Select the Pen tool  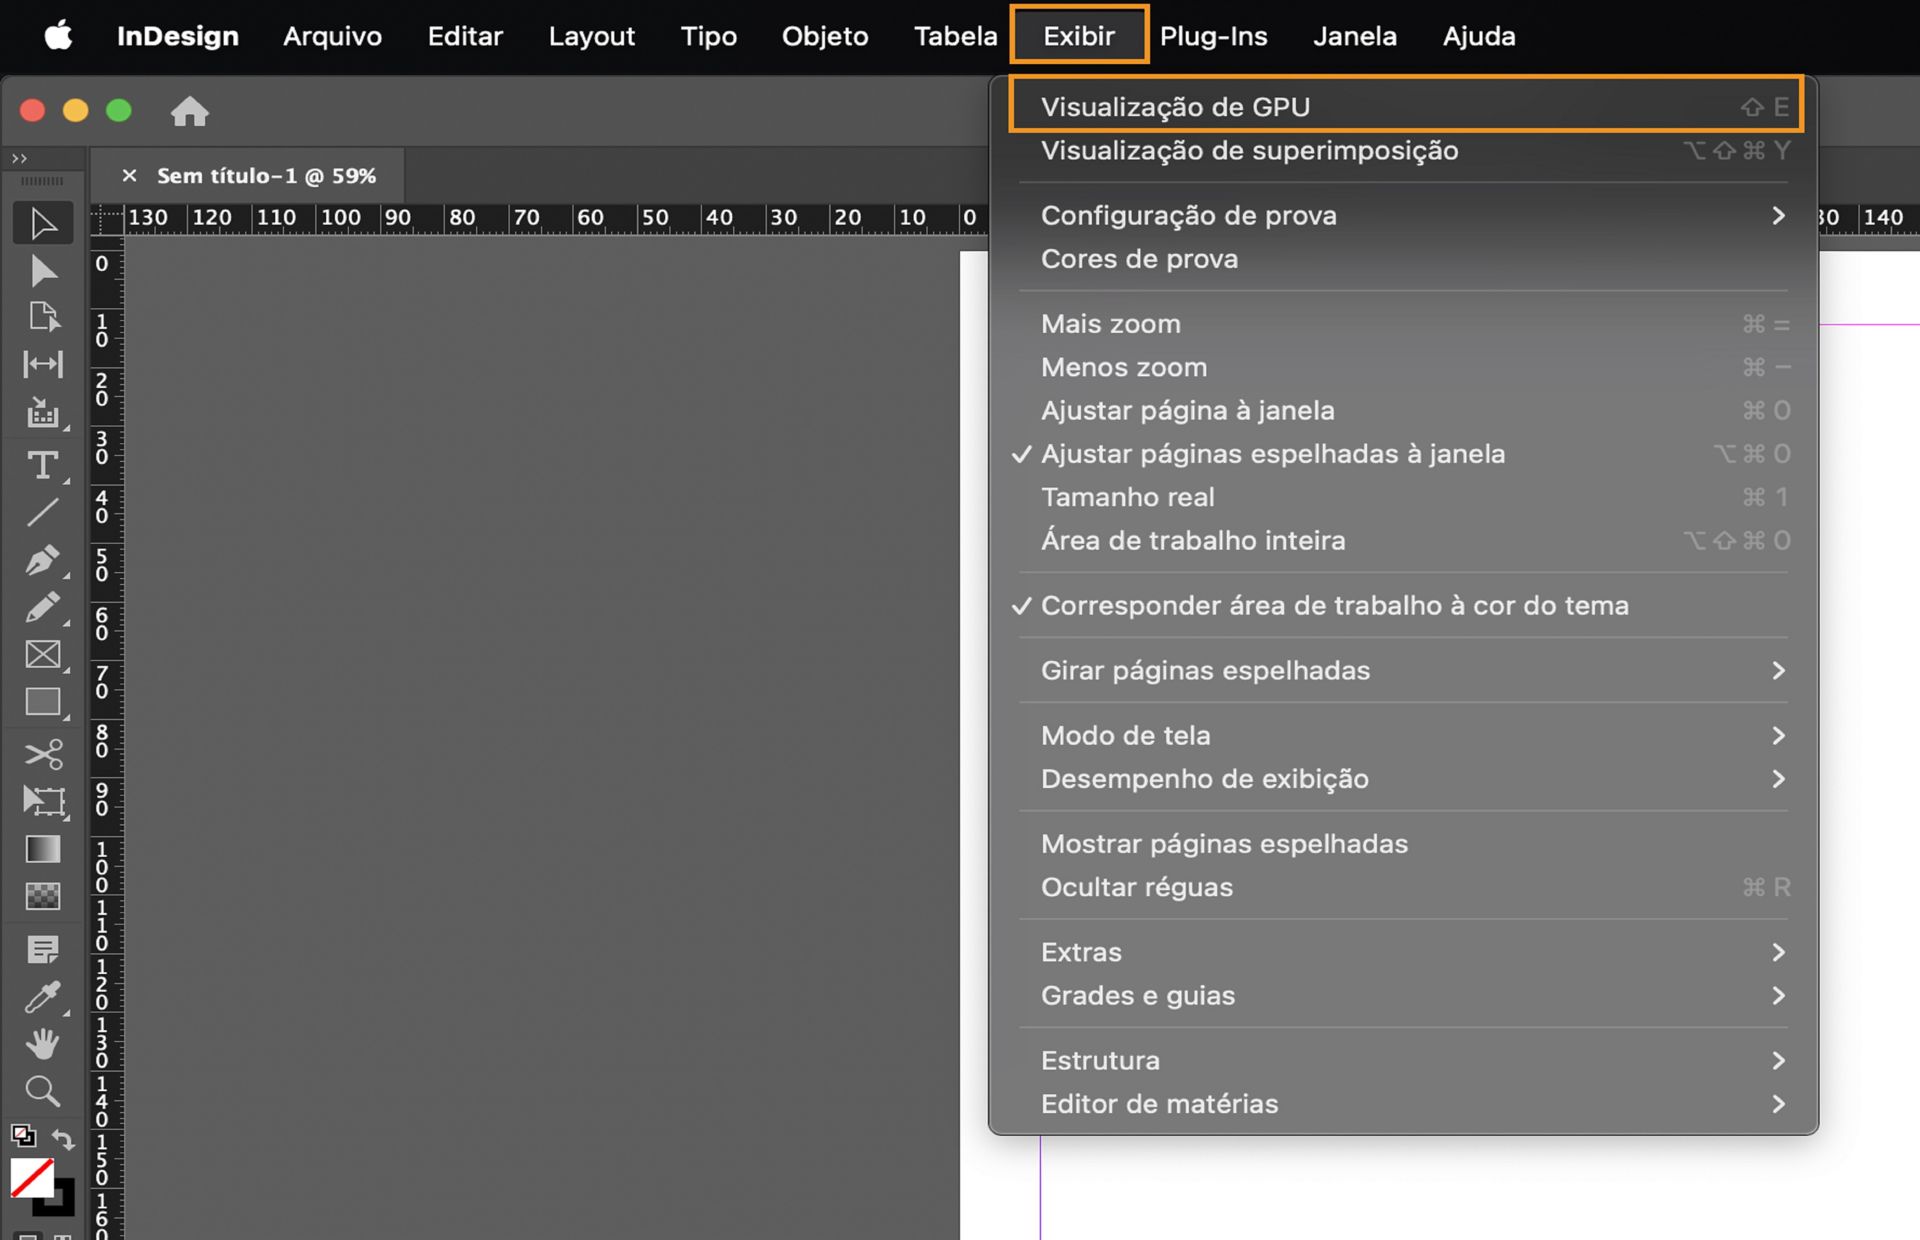pos(42,560)
